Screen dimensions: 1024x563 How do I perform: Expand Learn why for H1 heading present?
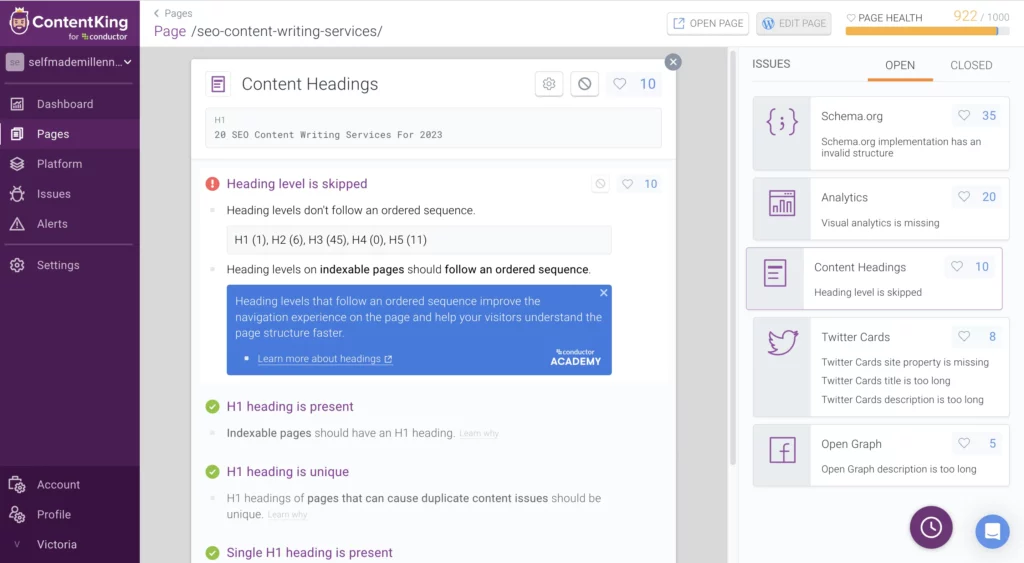479,434
